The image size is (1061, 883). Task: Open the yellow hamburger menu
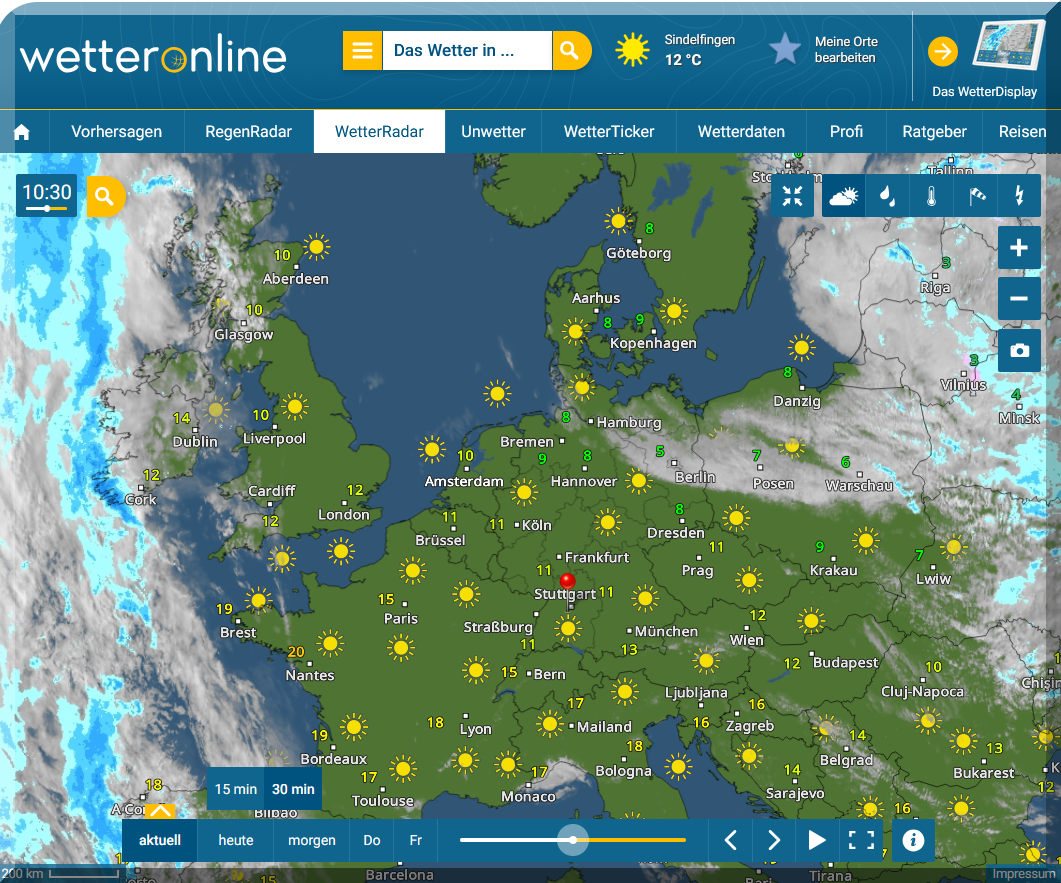[362, 50]
